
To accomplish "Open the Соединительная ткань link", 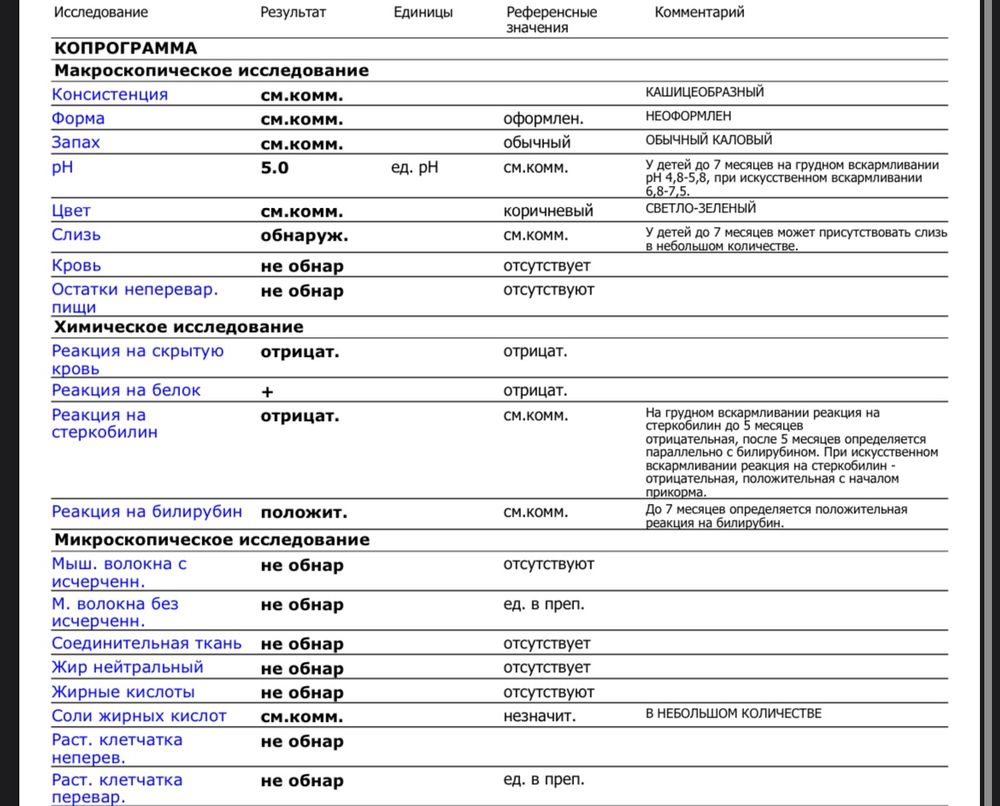I will click(147, 643).
